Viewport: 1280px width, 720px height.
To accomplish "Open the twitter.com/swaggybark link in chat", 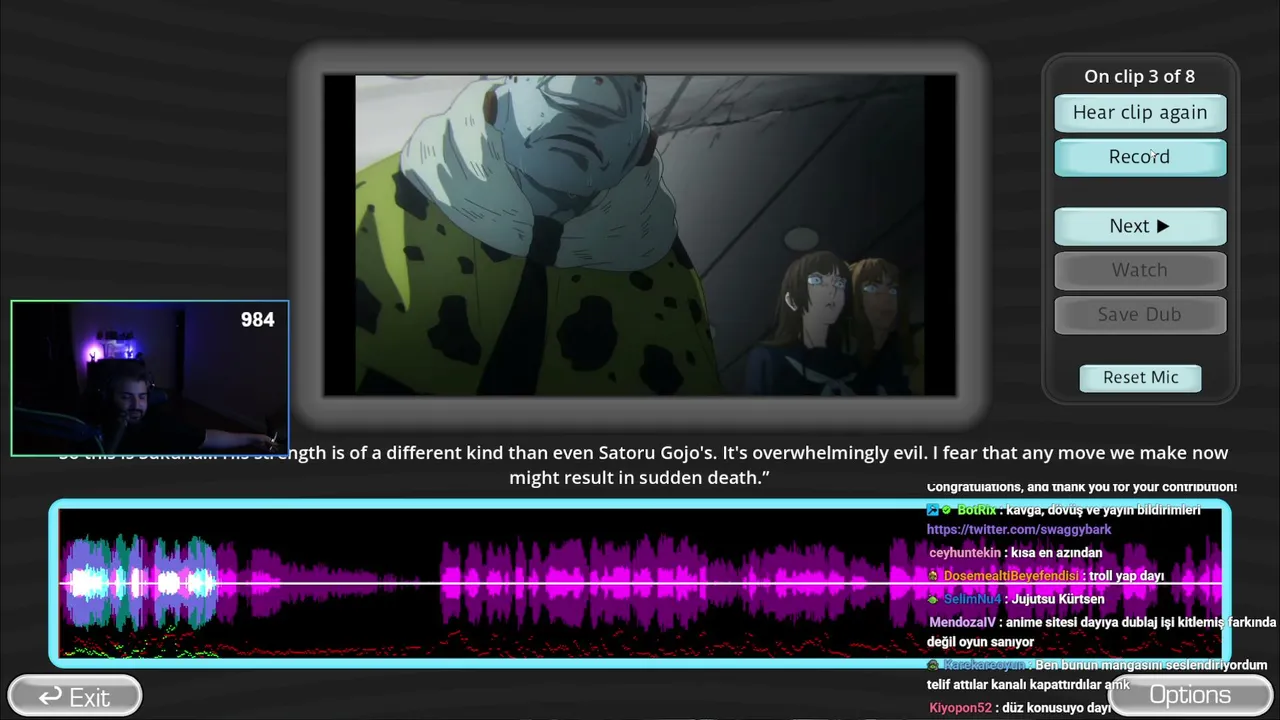I will point(1019,529).
